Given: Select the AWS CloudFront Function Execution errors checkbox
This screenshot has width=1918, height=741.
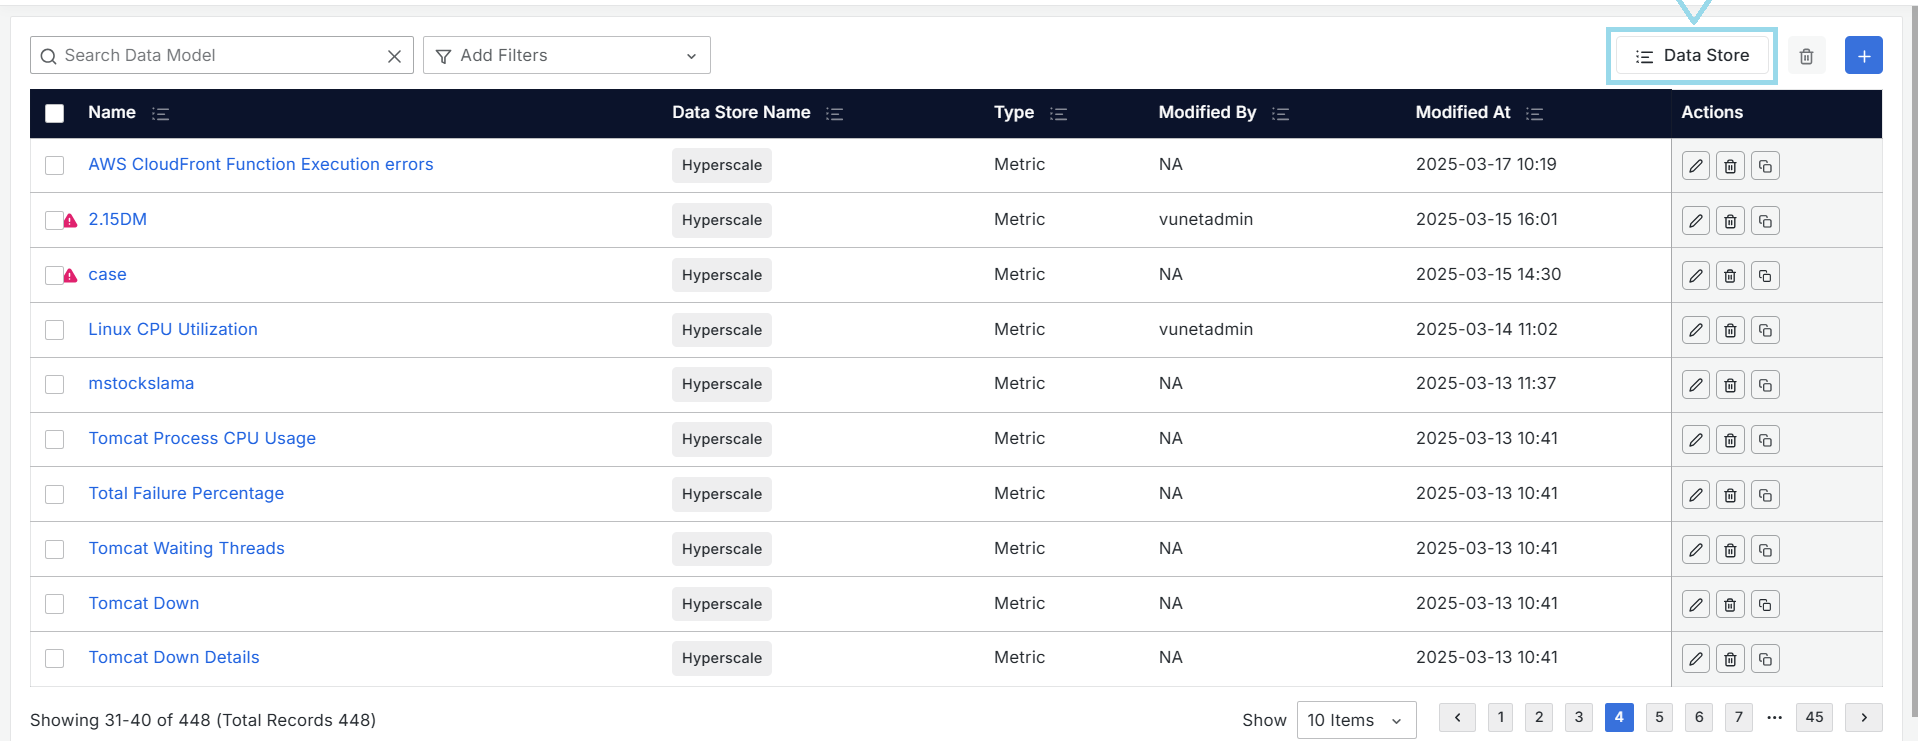Looking at the screenshot, I should (55, 165).
